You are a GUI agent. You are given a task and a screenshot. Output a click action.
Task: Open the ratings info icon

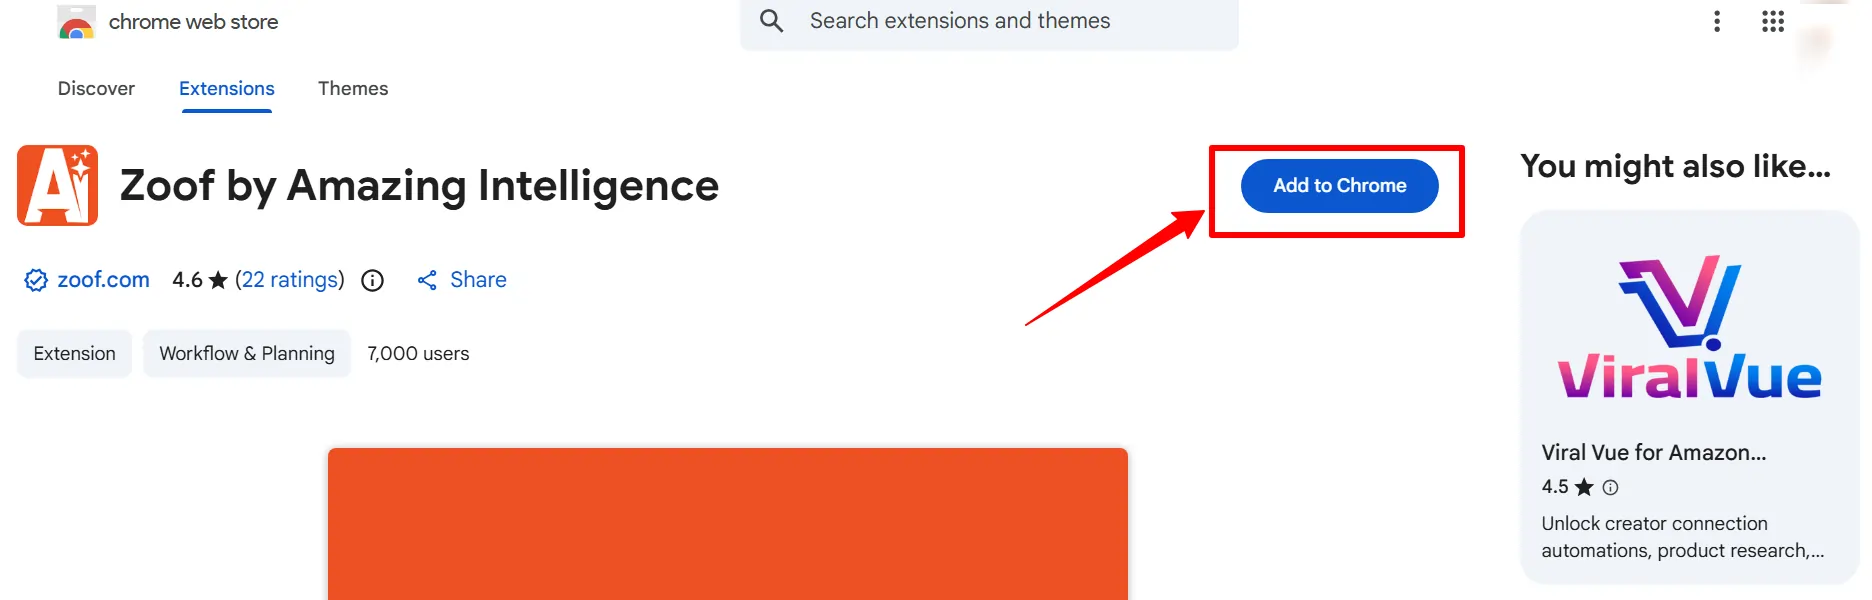tap(371, 280)
